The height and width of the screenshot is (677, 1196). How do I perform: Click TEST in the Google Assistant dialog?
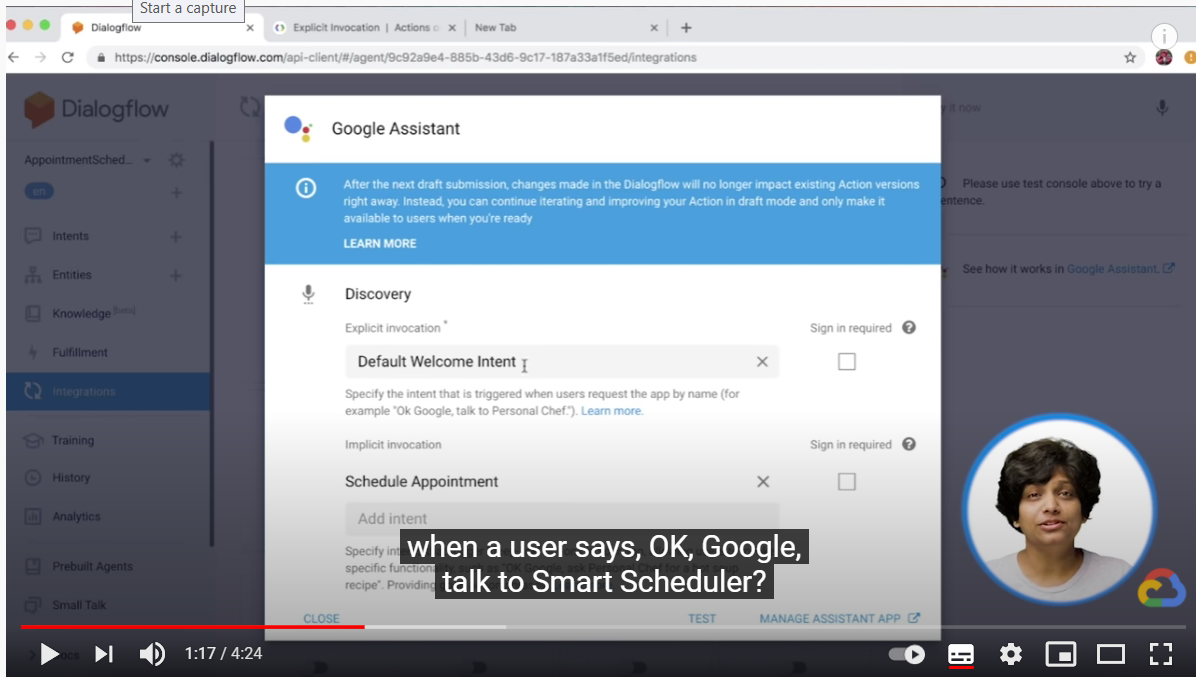(x=702, y=618)
